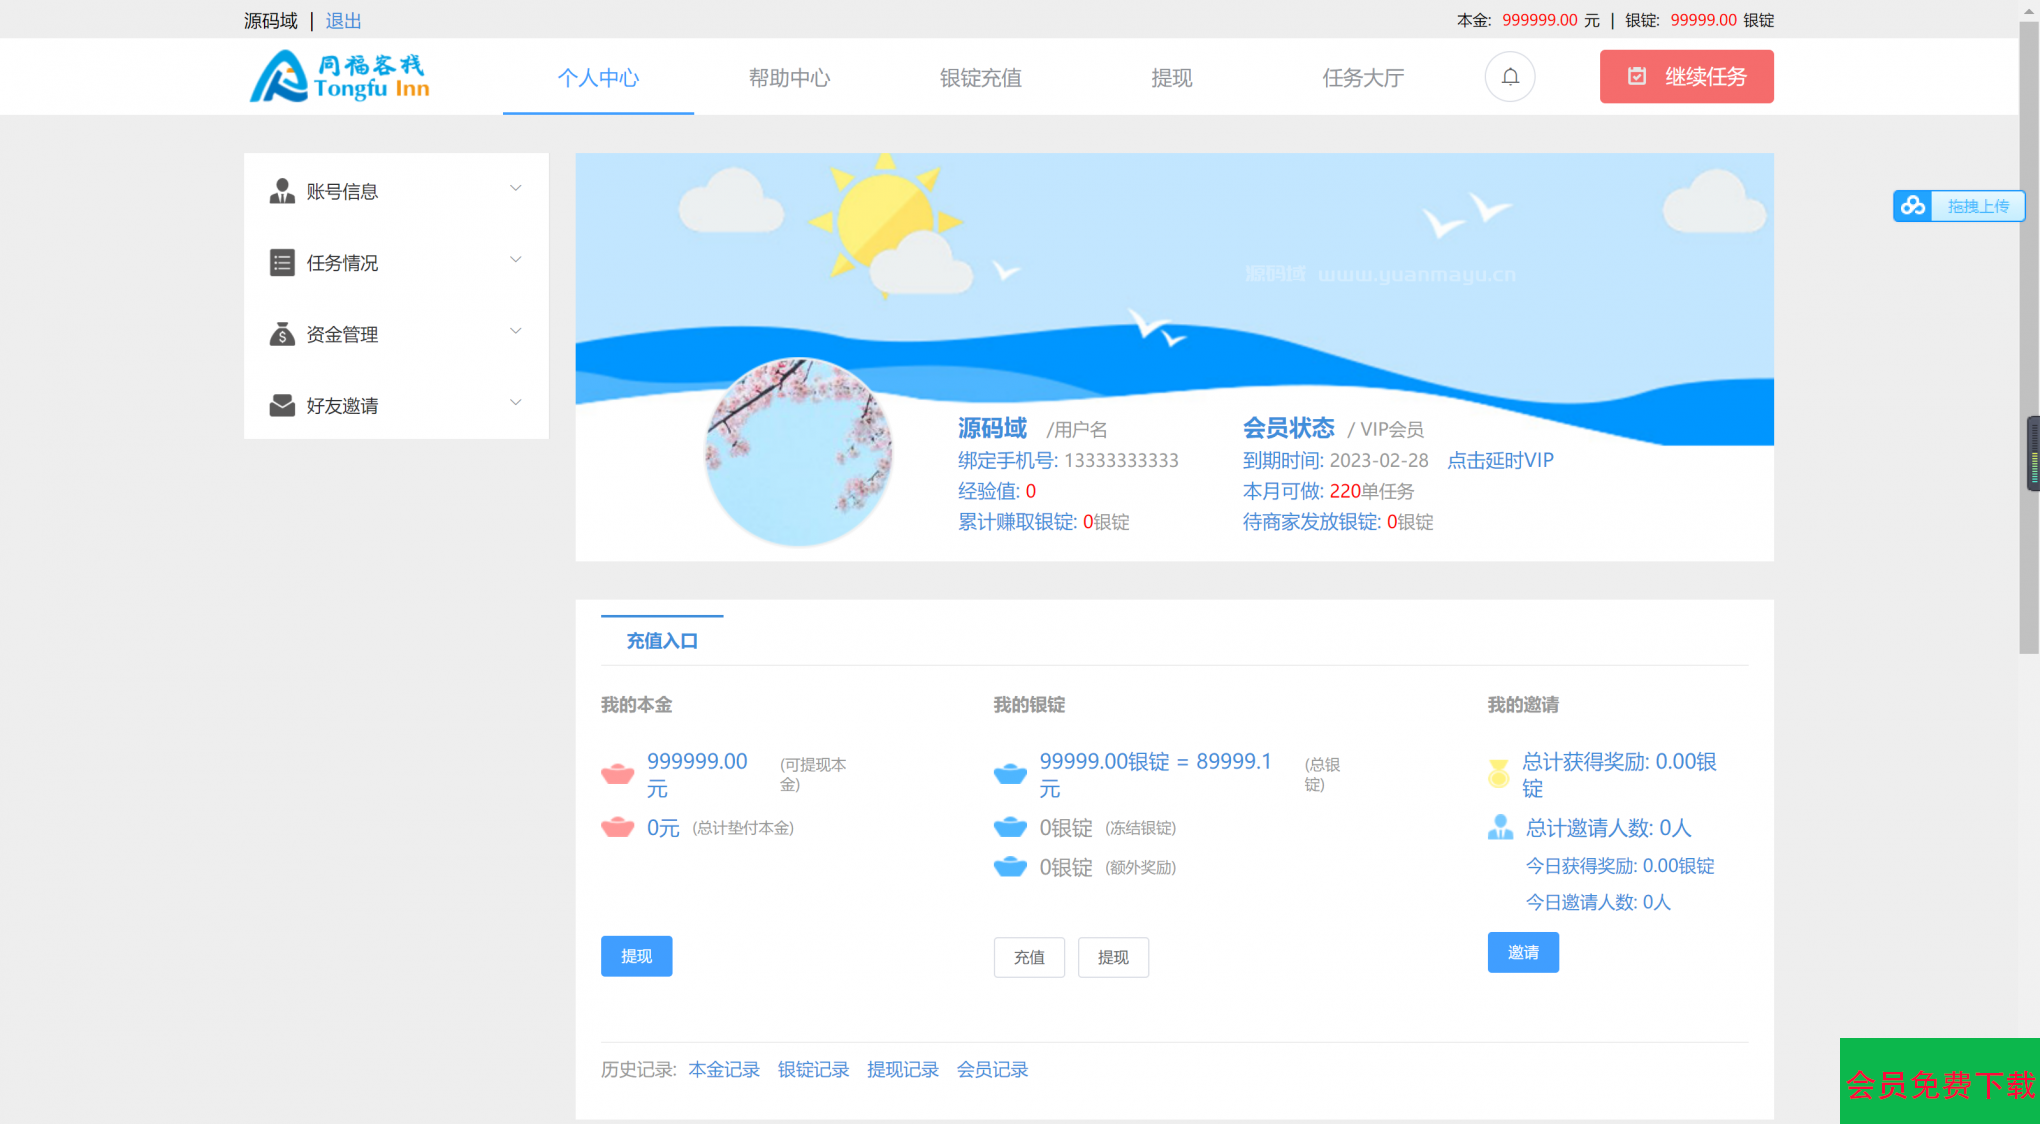The image size is (2040, 1124).
Task: Click the Tongfu Inn logo
Action: click(339, 77)
